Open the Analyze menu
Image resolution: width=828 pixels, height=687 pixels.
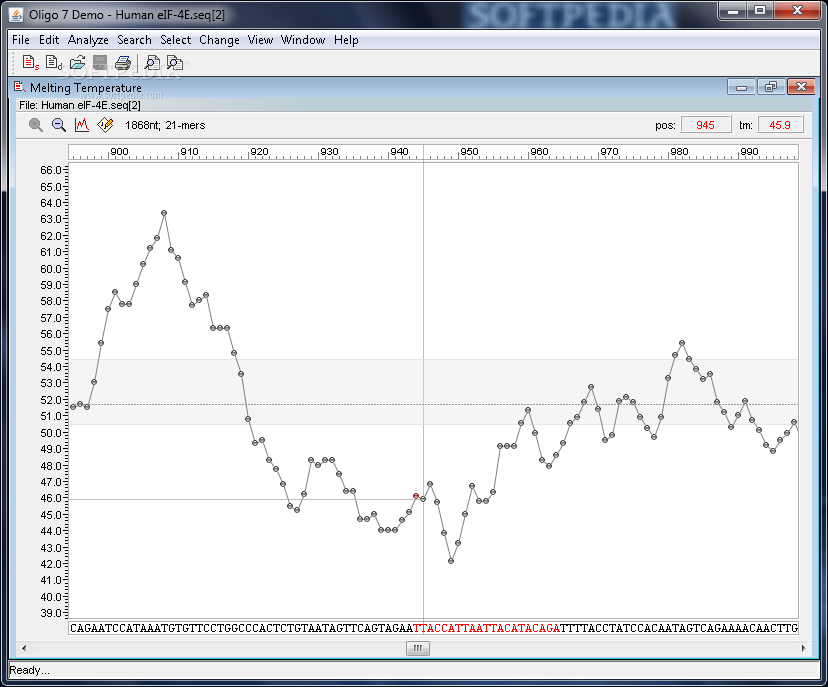pyautogui.click(x=88, y=40)
